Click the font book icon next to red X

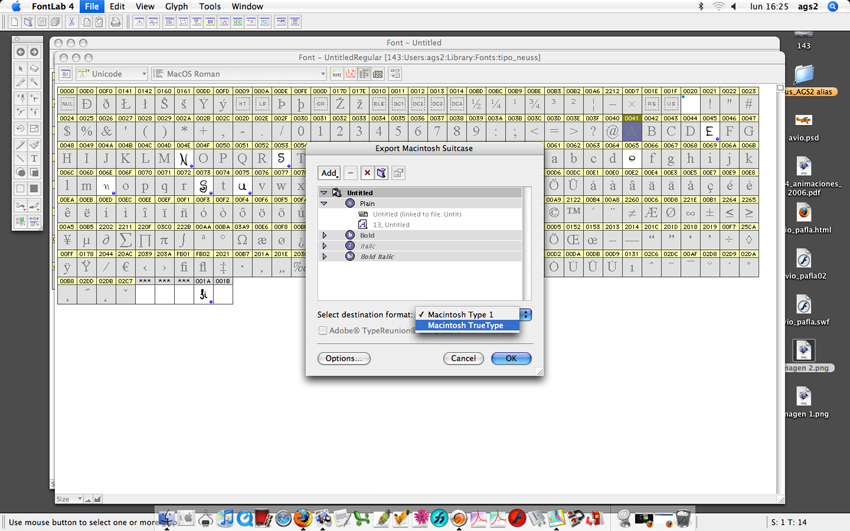382,173
